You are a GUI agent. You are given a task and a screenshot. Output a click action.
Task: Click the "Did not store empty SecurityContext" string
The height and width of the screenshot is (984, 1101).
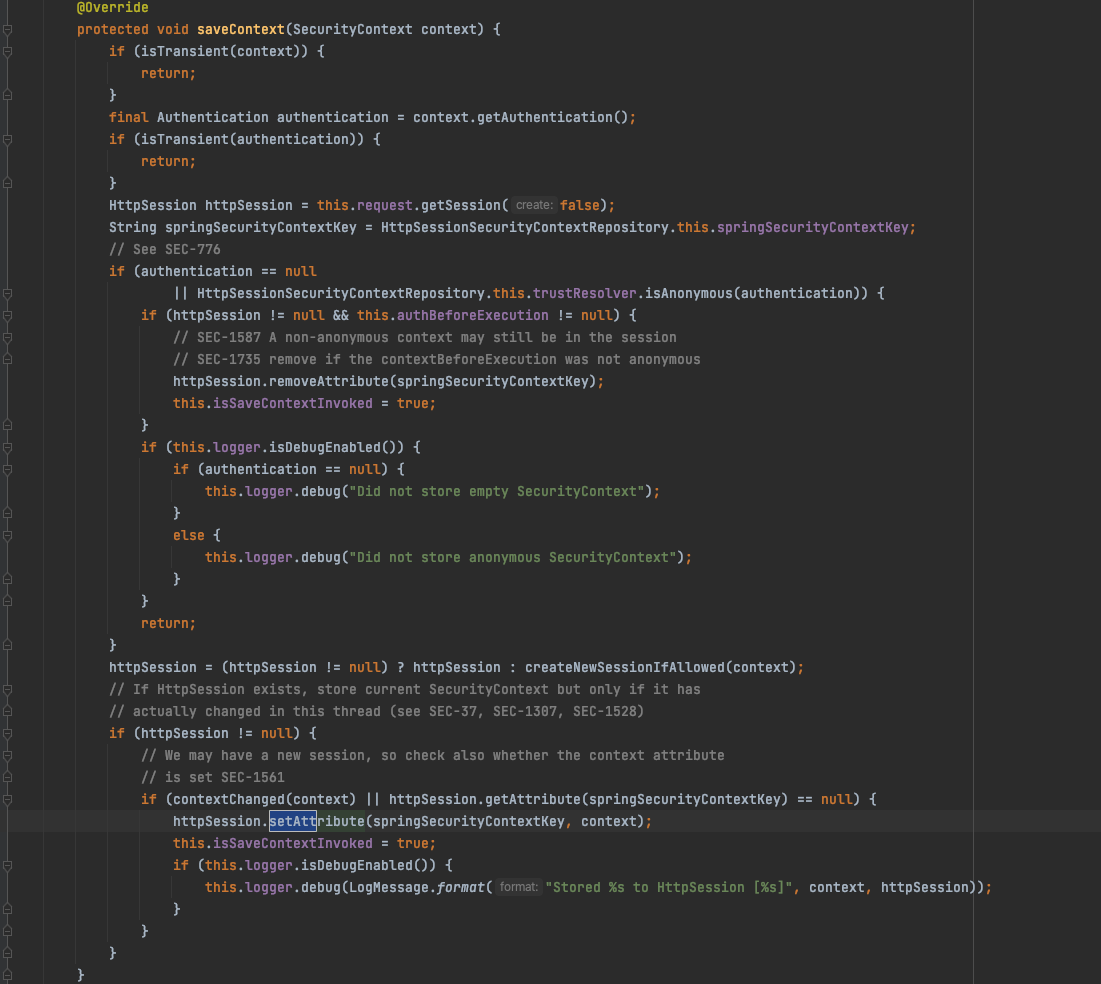(496, 491)
